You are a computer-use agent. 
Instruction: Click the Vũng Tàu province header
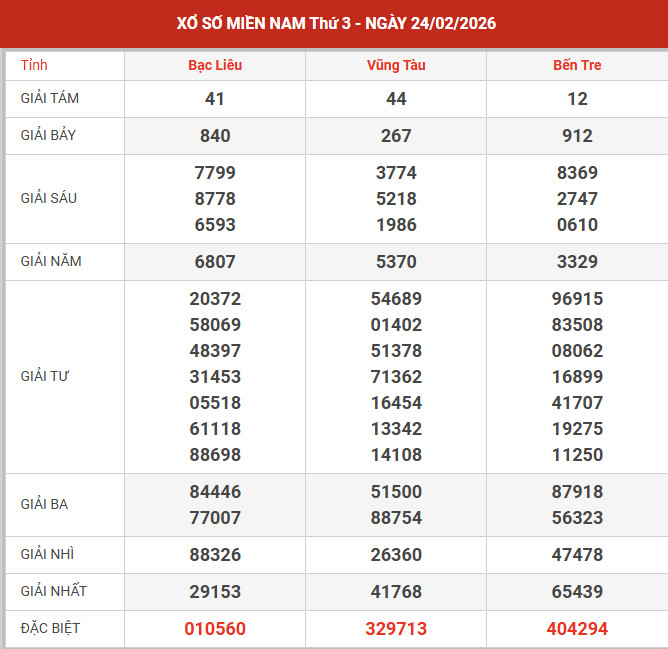396,65
